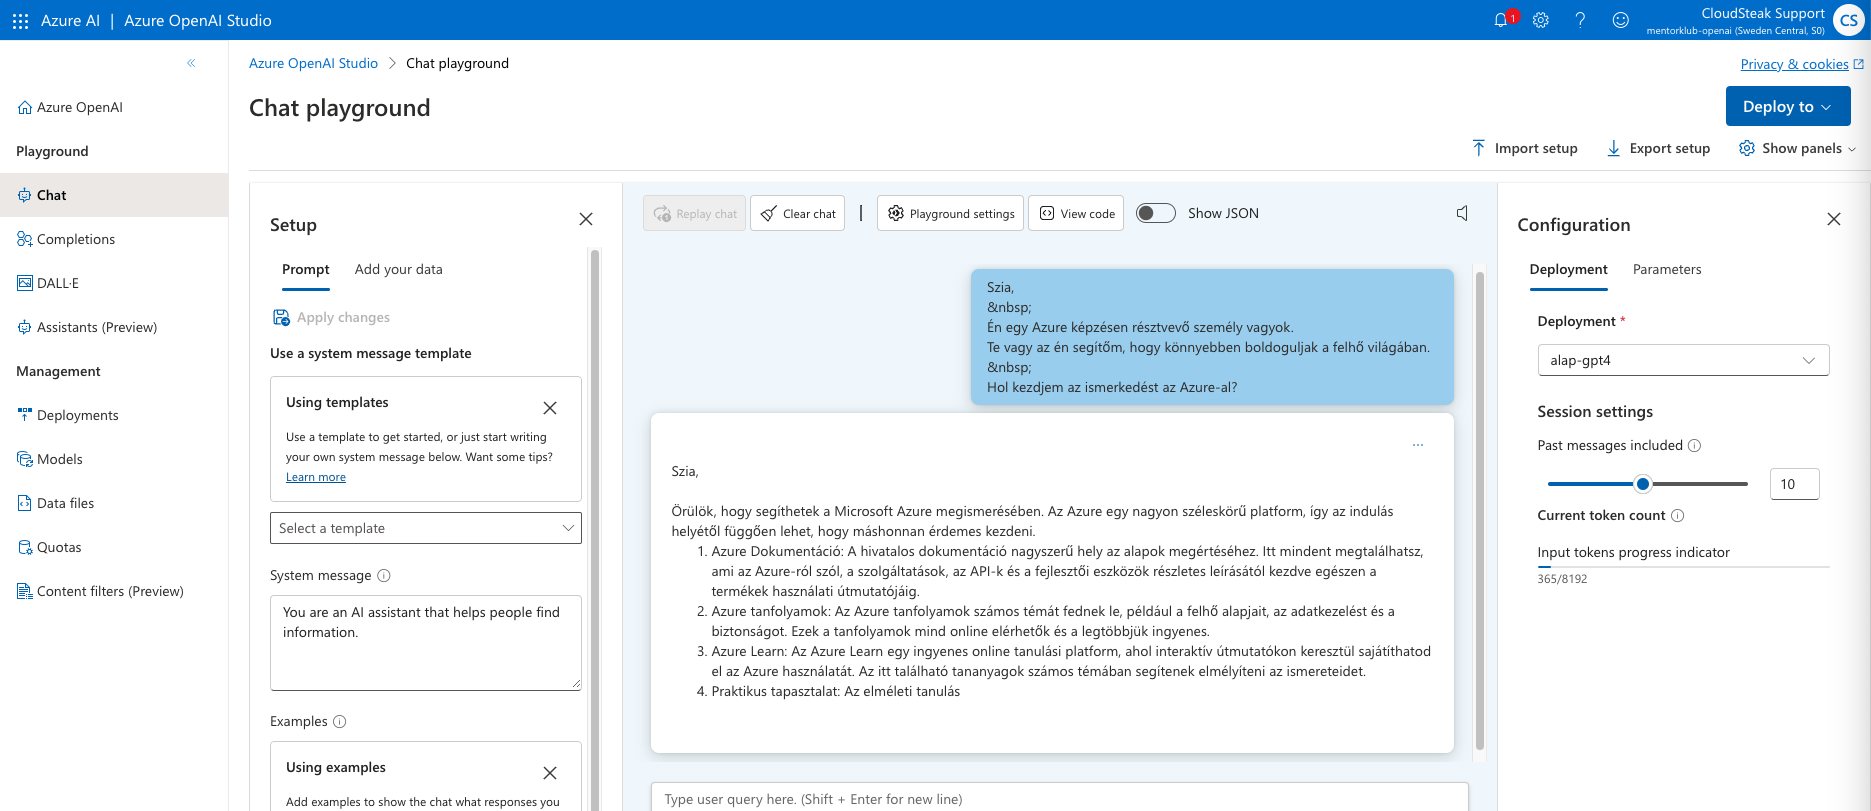
Task: Click the View code button
Action: coord(1077,213)
